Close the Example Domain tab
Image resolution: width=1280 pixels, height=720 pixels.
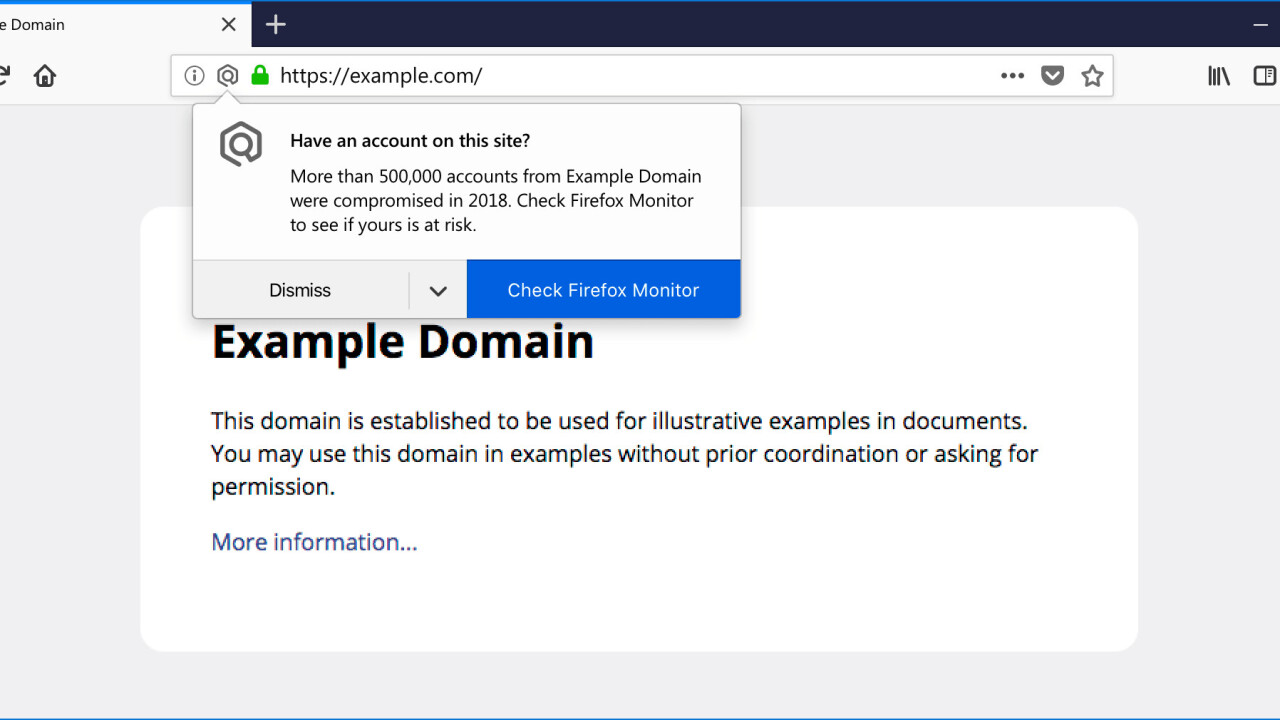click(x=229, y=25)
